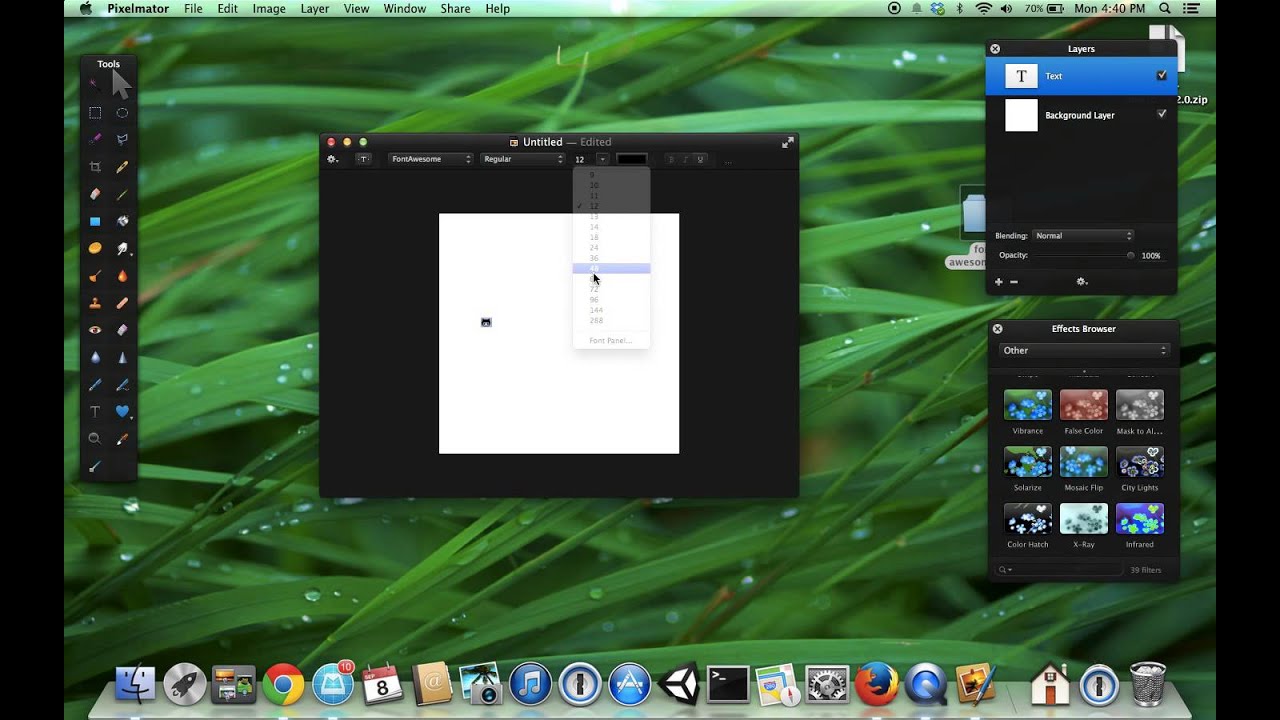
Task: Select the Red Eye tool
Action: [95, 329]
